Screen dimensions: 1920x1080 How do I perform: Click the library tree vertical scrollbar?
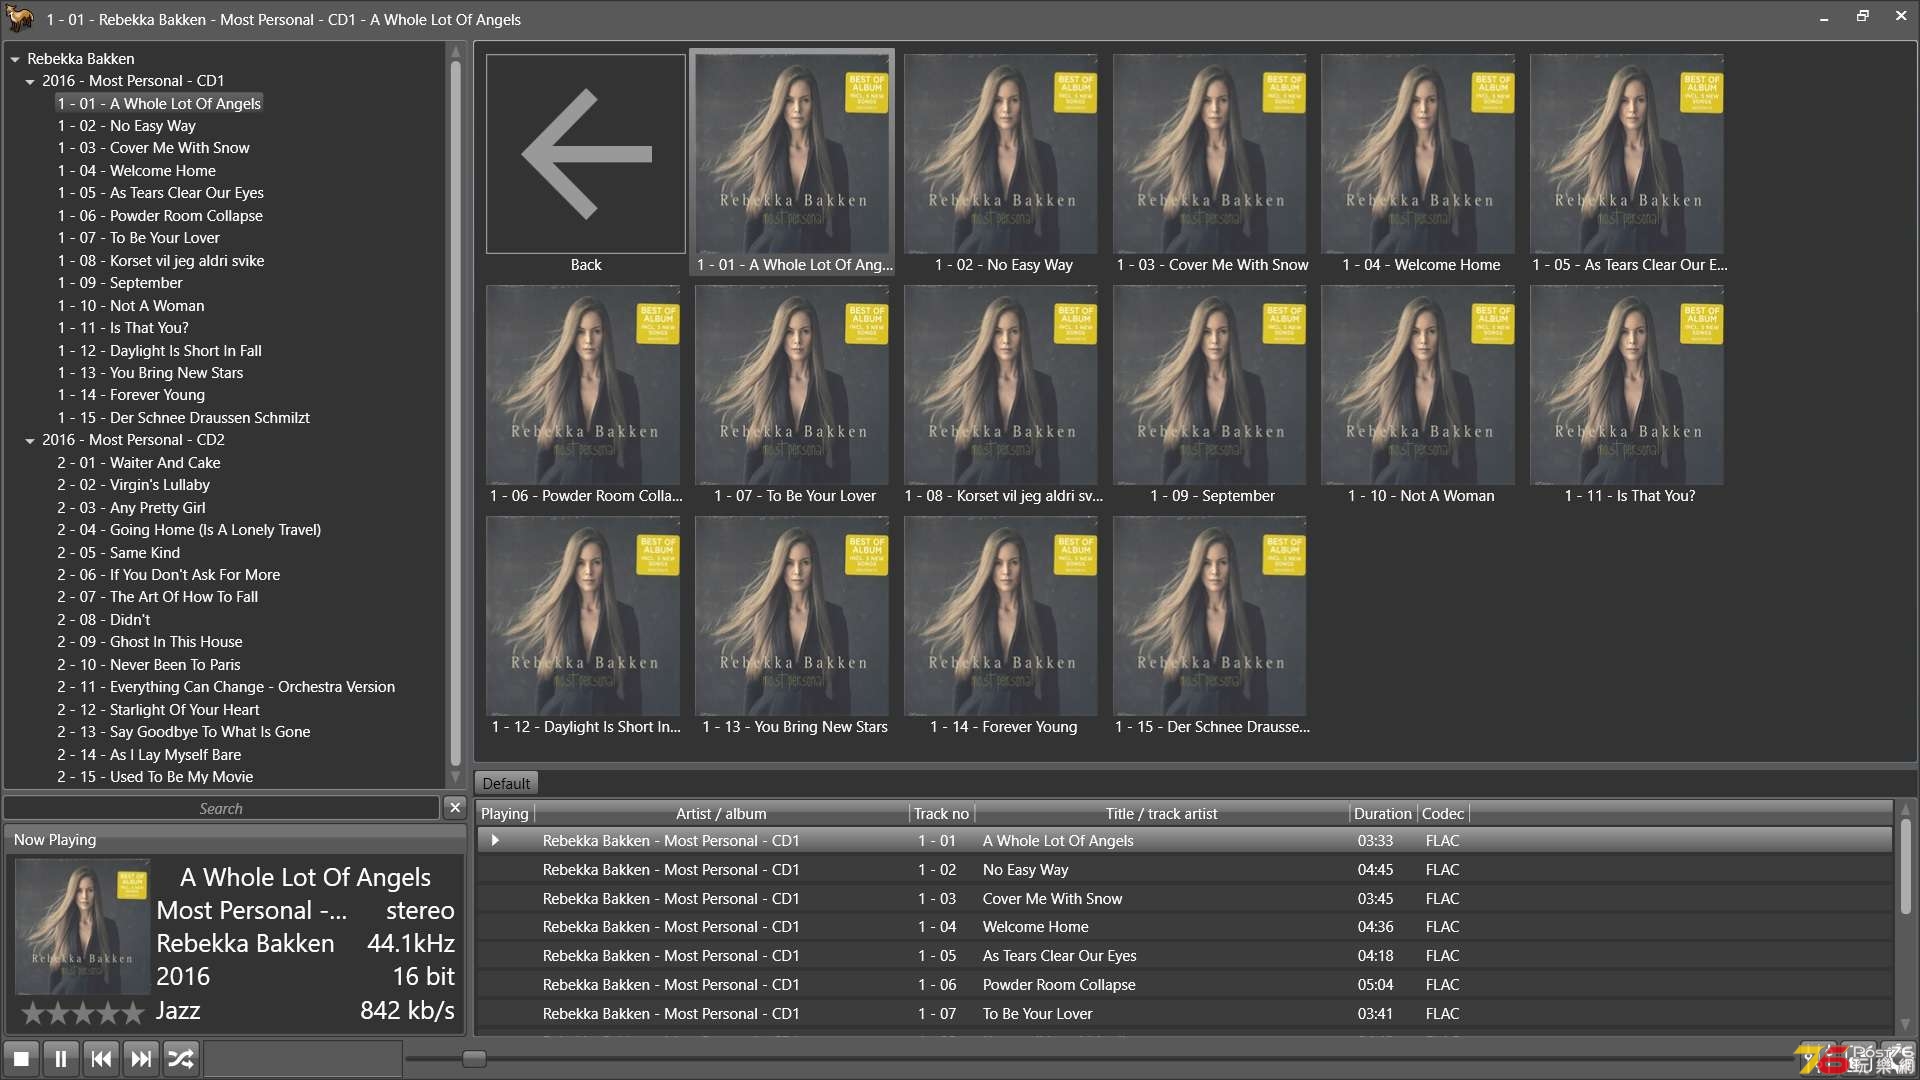456,415
